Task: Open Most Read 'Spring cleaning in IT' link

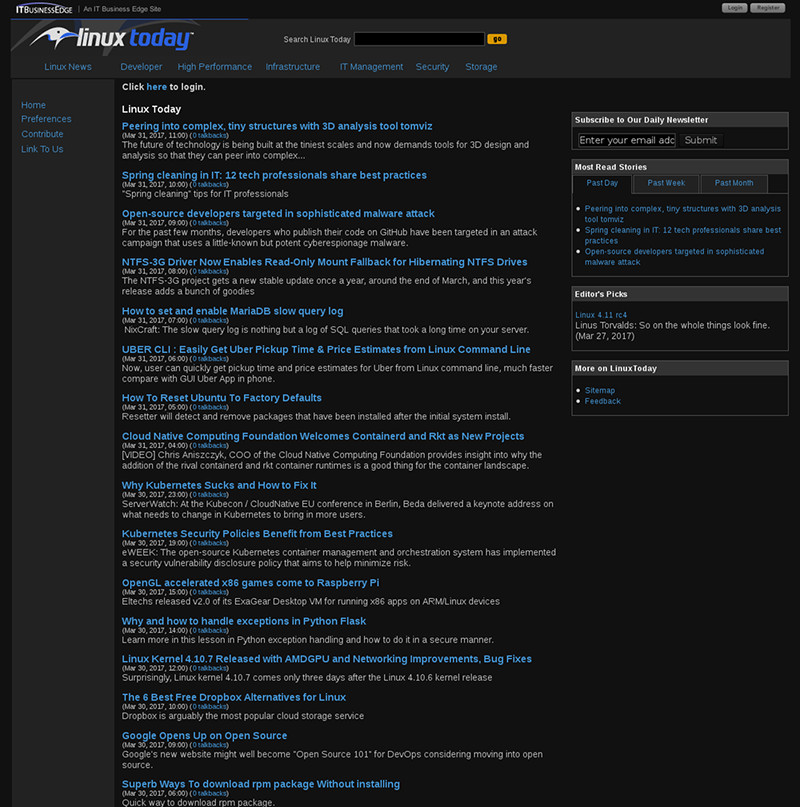Action: pyautogui.click(x=683, y=235)
